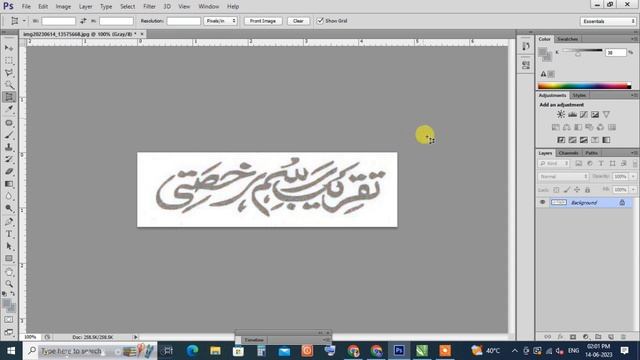Open the Fill slider dropdown arrow
This screenshot has height=360, width=640.
pyautogui.click(x=633, y=190)
